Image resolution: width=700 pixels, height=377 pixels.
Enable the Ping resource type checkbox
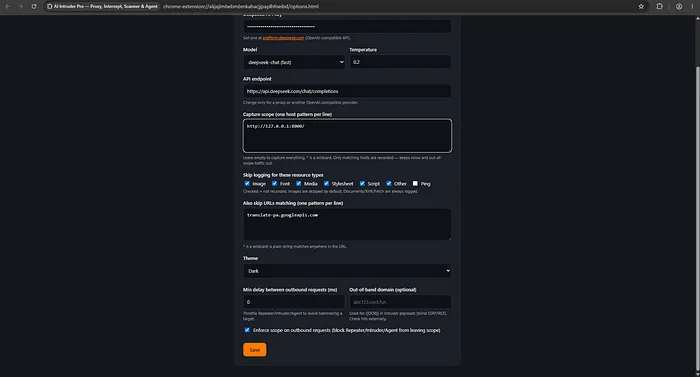click(415, 184)
